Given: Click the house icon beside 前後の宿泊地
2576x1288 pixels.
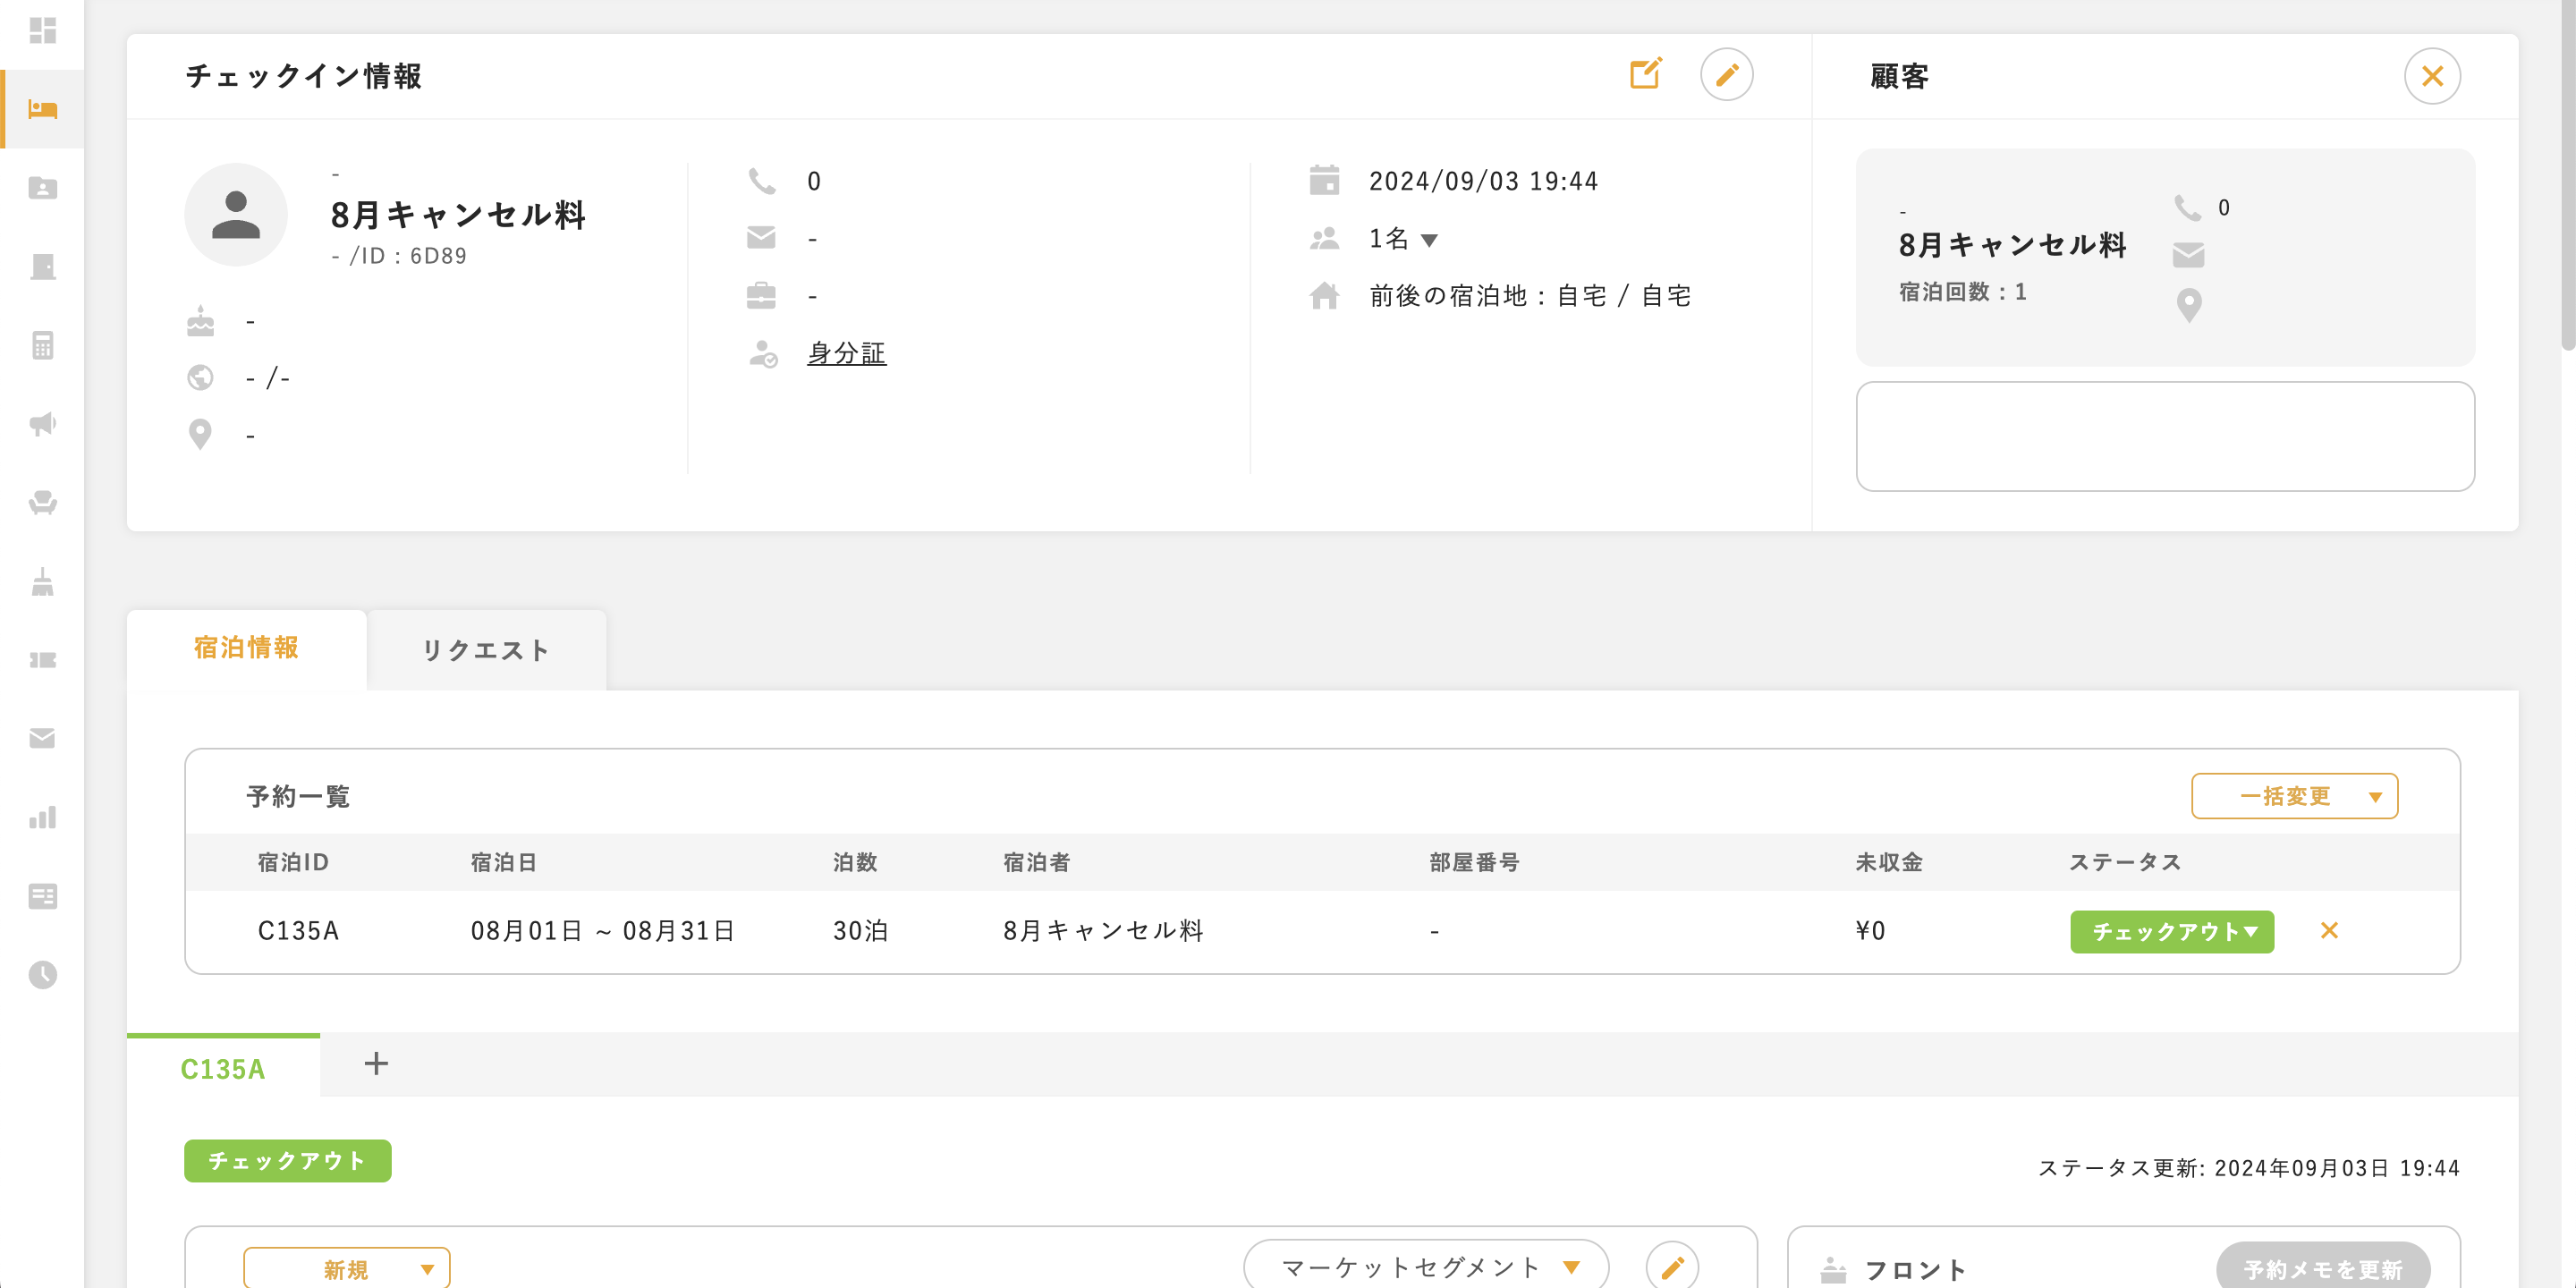Looking at the screenshot, I should [1324, 296].
